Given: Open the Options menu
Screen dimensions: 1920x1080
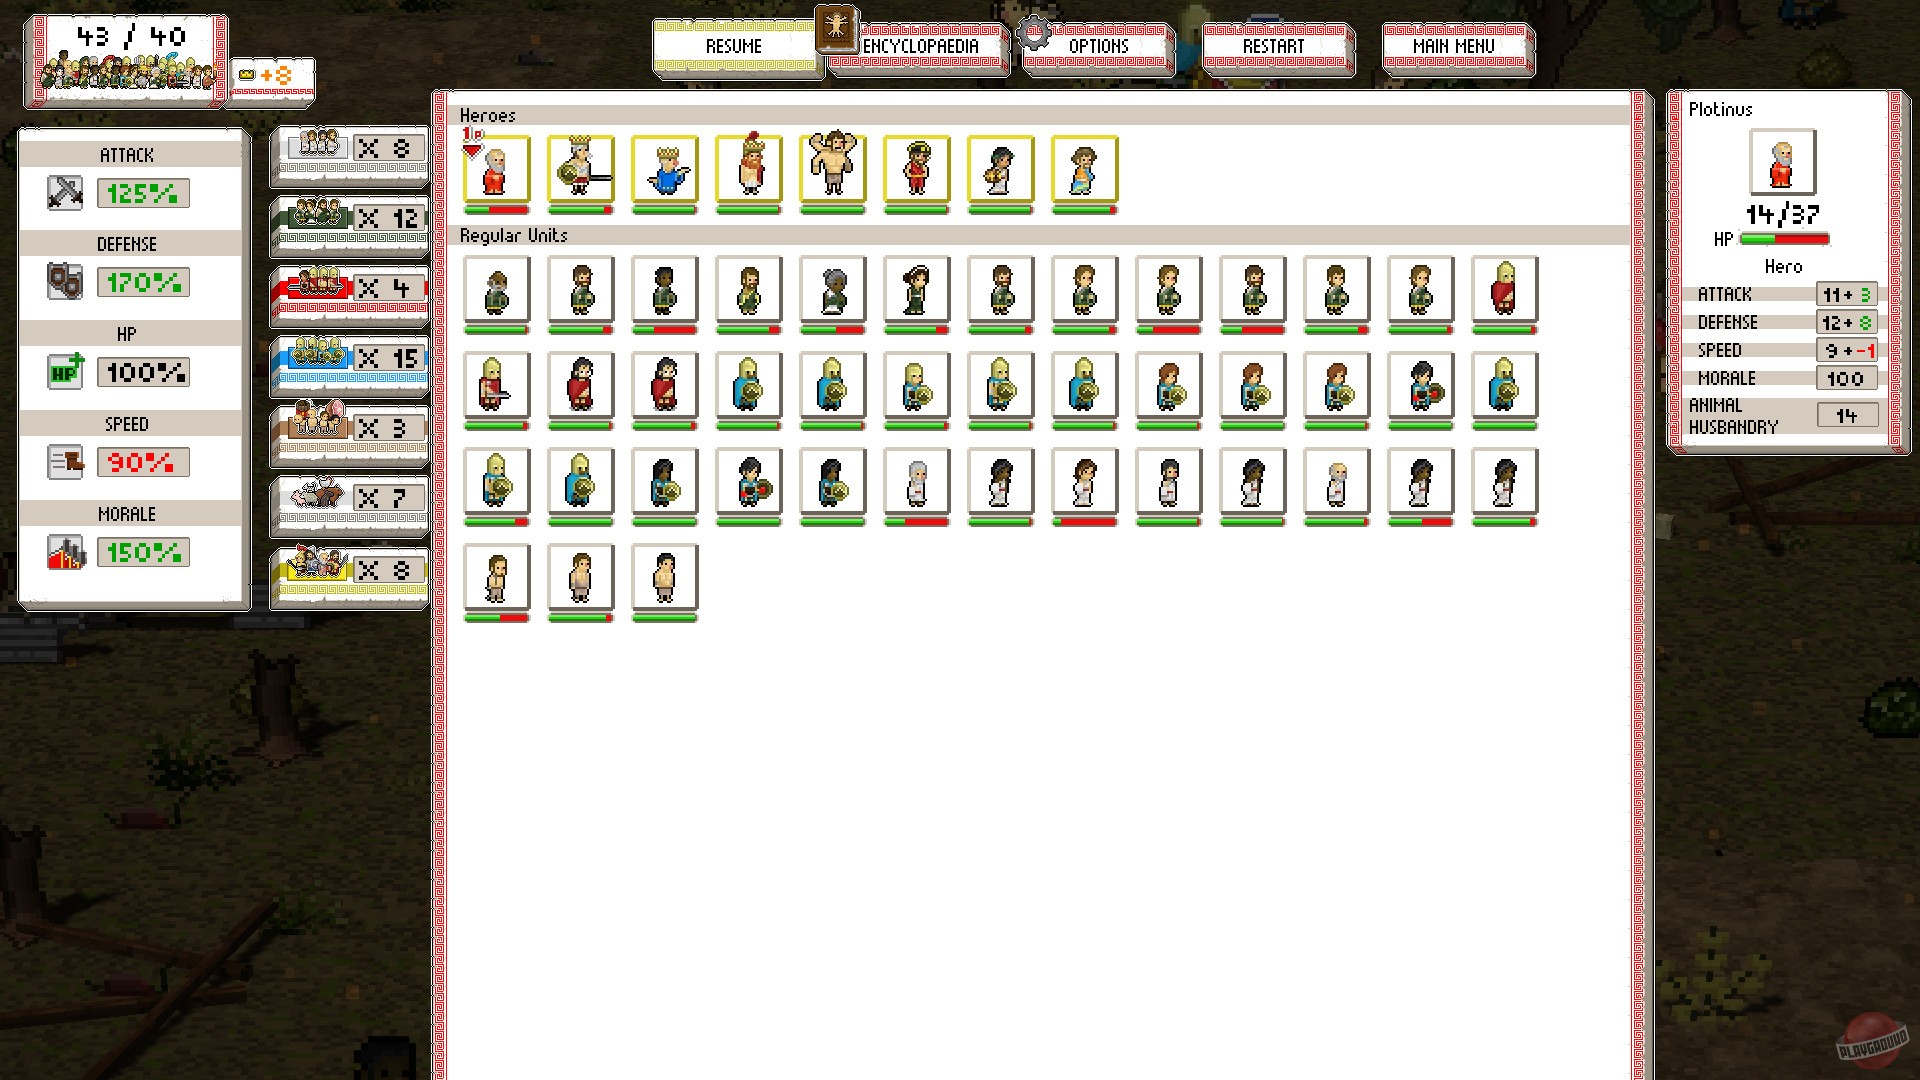Looking at the screenshot, I should [x=1097, y=47].
